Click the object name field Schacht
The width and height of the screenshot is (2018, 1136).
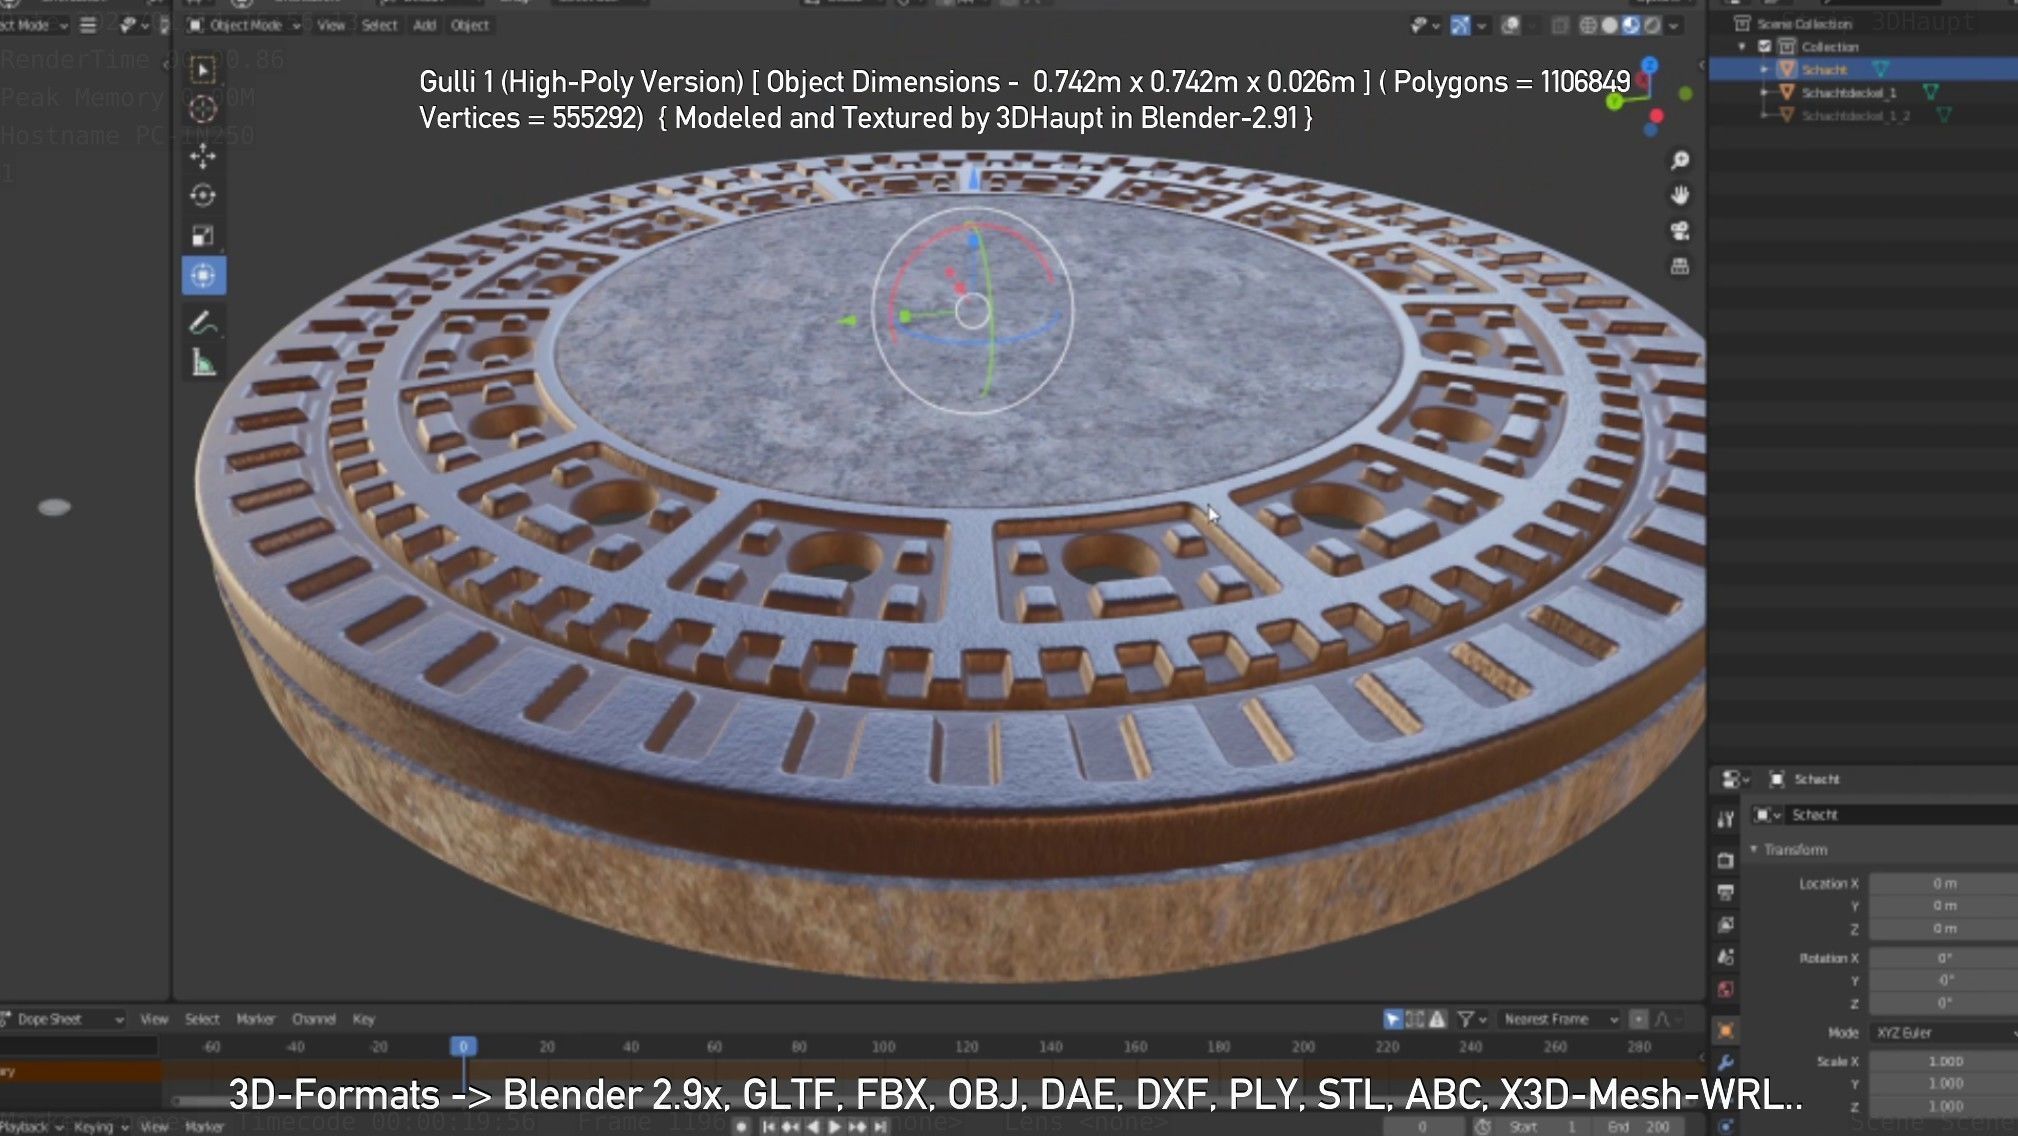[x=1900, y=815]
